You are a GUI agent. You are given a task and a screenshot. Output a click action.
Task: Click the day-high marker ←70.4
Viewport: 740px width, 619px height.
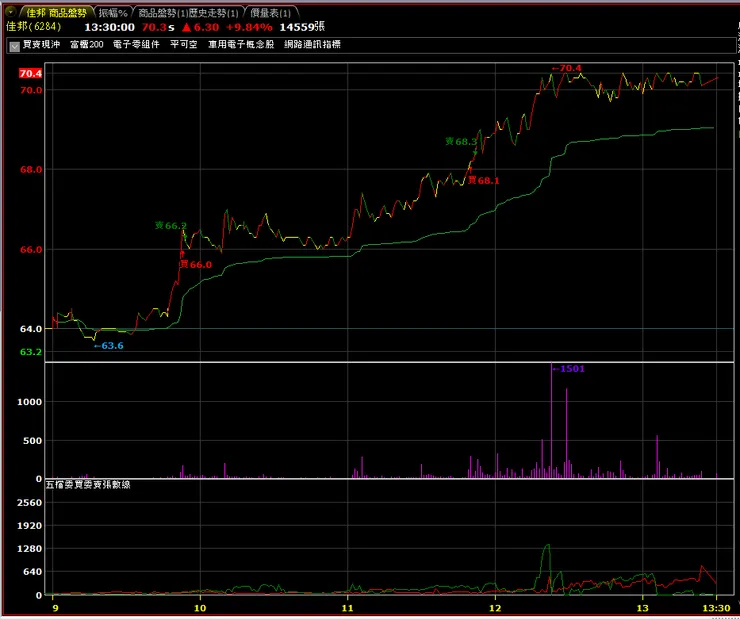click(x=566, y=68)
